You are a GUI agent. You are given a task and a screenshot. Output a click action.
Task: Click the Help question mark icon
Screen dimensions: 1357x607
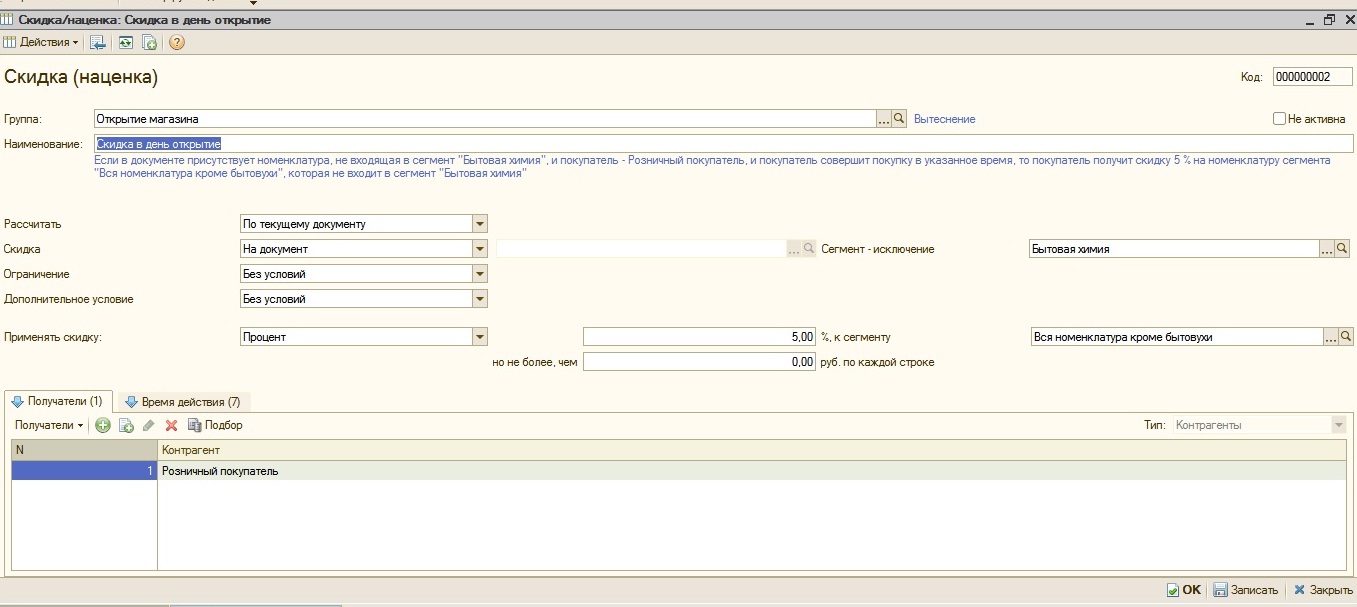(x=177, y=42)
